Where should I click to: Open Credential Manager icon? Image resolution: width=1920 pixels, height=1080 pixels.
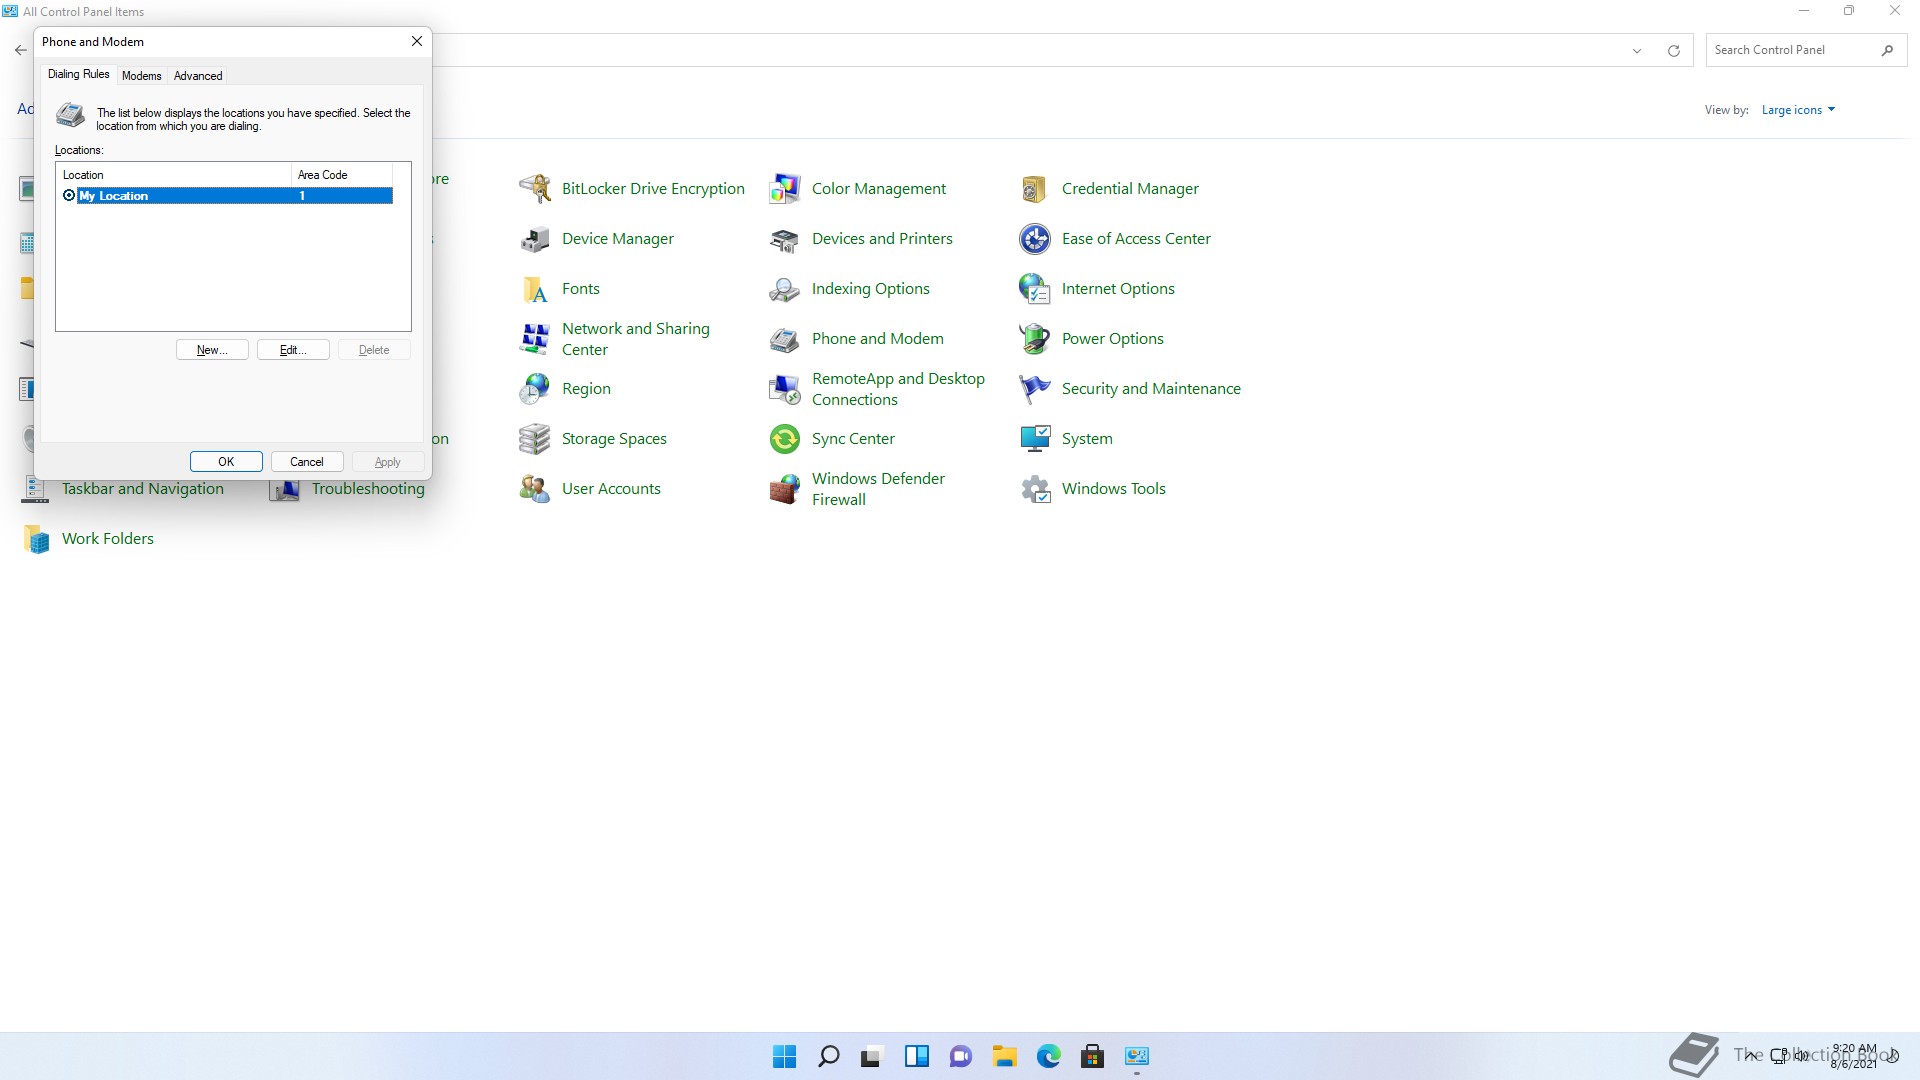click(1035, 188)
